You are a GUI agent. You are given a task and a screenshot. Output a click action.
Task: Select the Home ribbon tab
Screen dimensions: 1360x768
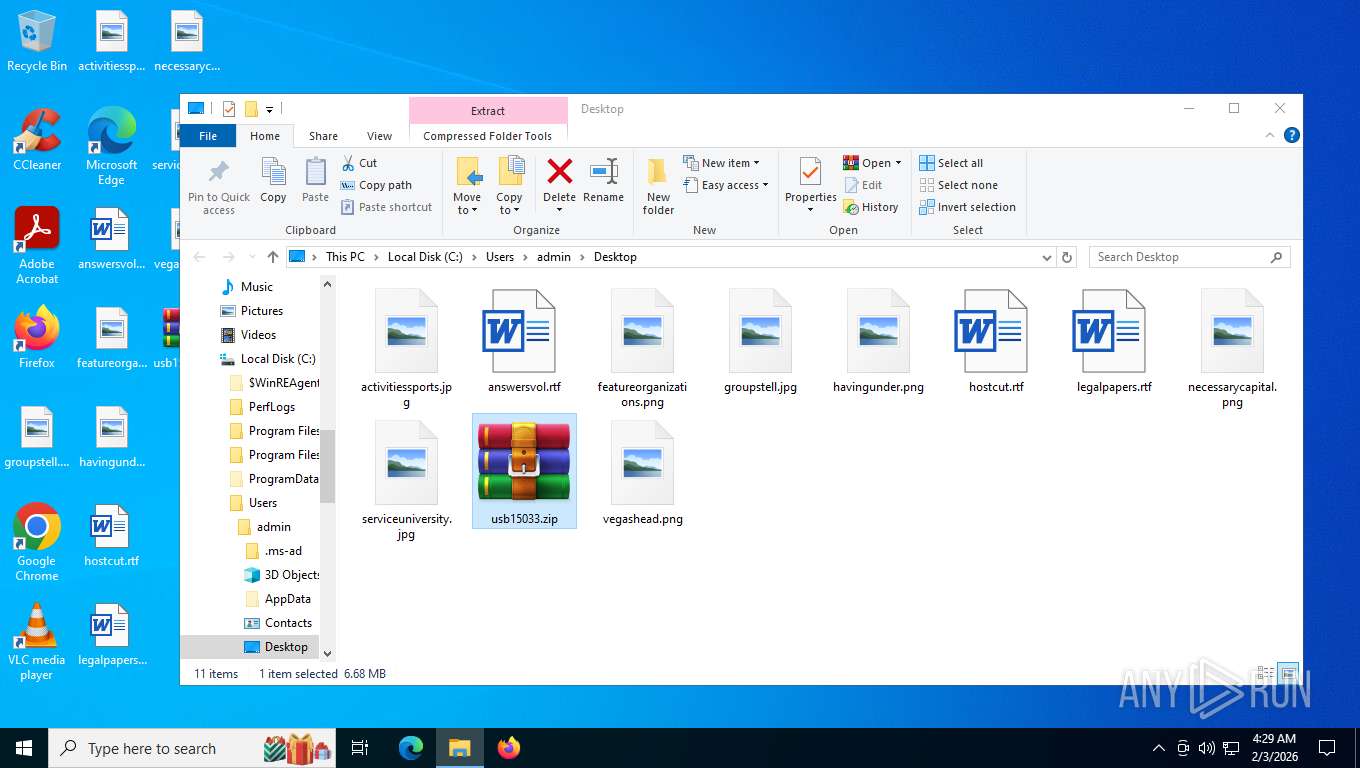click(265, 136)
